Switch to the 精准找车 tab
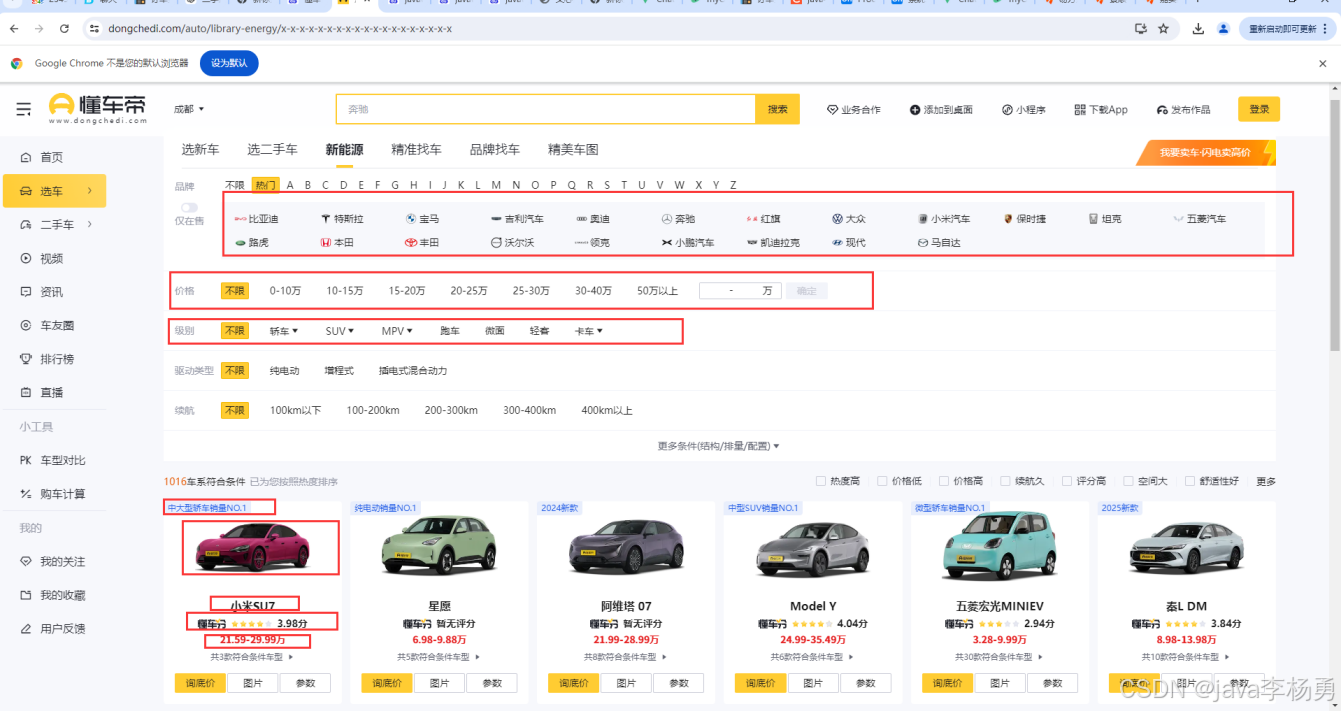Viewport: 1341px width, 711px height. 416,150
